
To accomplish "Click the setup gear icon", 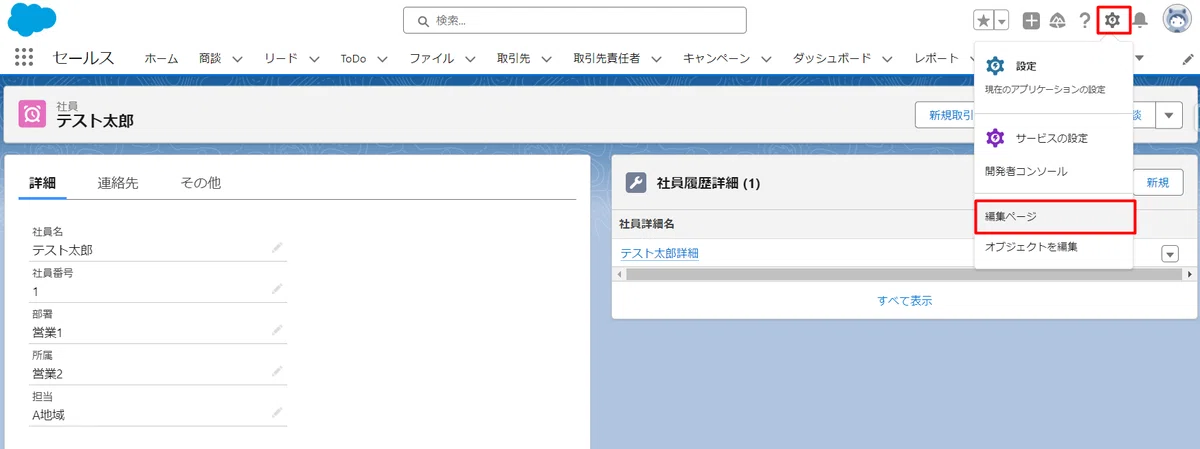I will pos(1112,20).
